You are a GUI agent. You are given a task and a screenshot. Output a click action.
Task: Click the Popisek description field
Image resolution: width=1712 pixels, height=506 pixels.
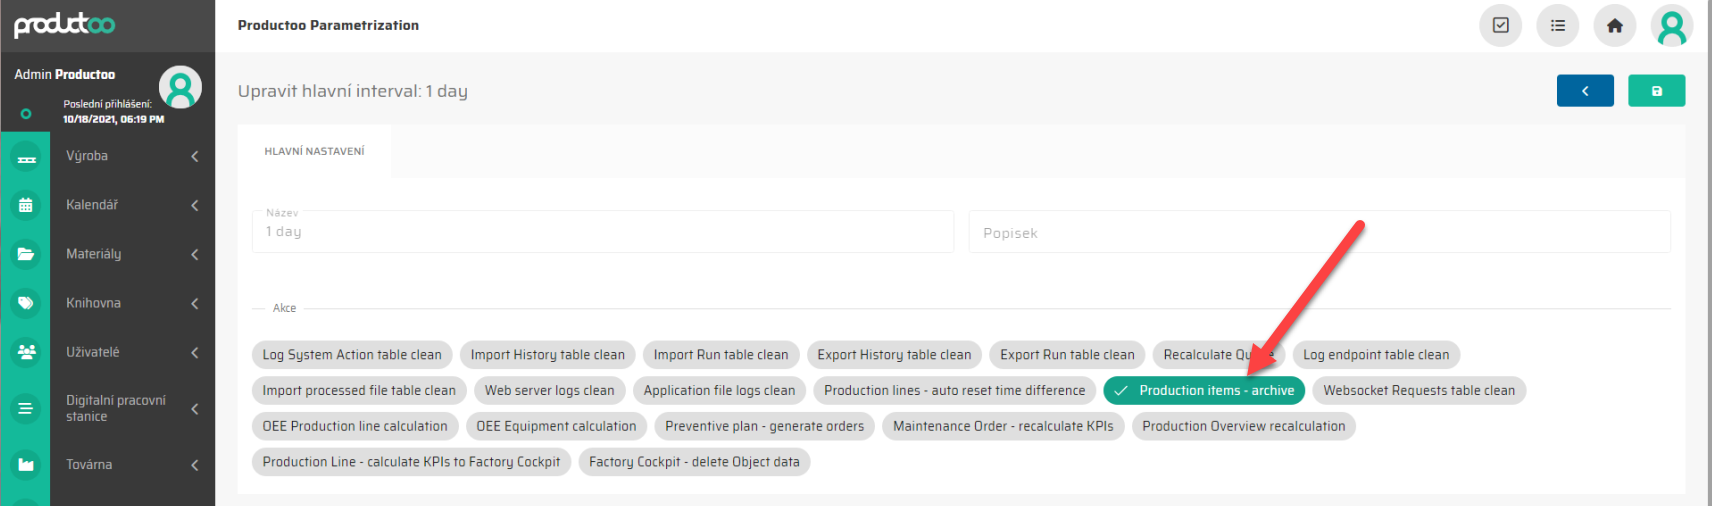[1318, 233]
